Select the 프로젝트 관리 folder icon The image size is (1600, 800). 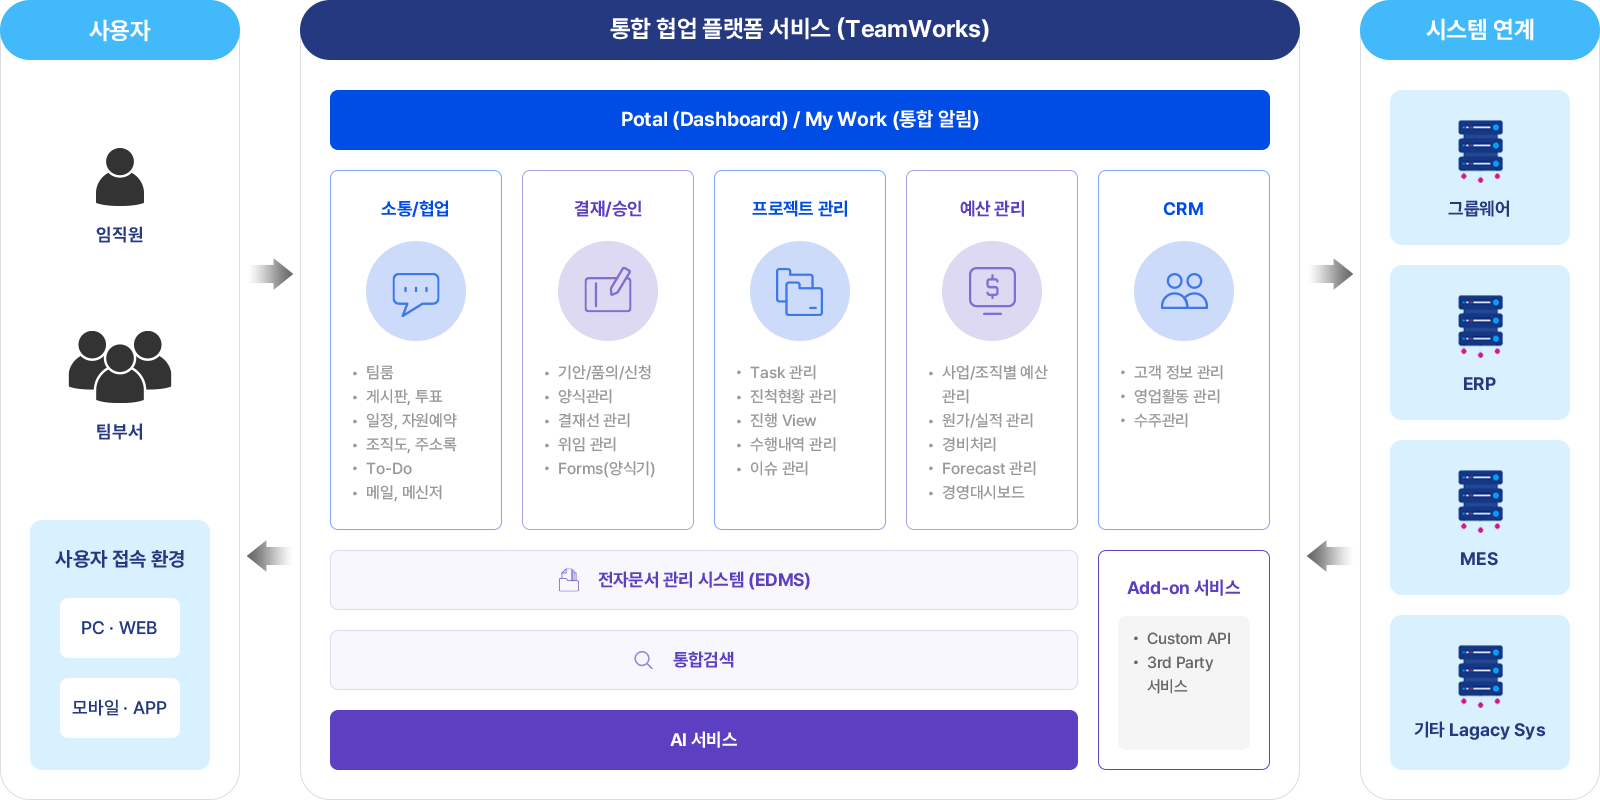pyautogui.click(x=800, y=292)
